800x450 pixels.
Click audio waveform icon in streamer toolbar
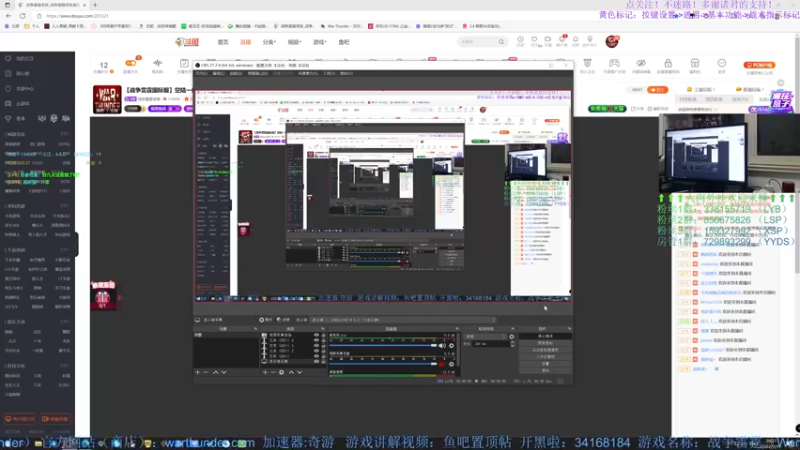coord(157,65)
